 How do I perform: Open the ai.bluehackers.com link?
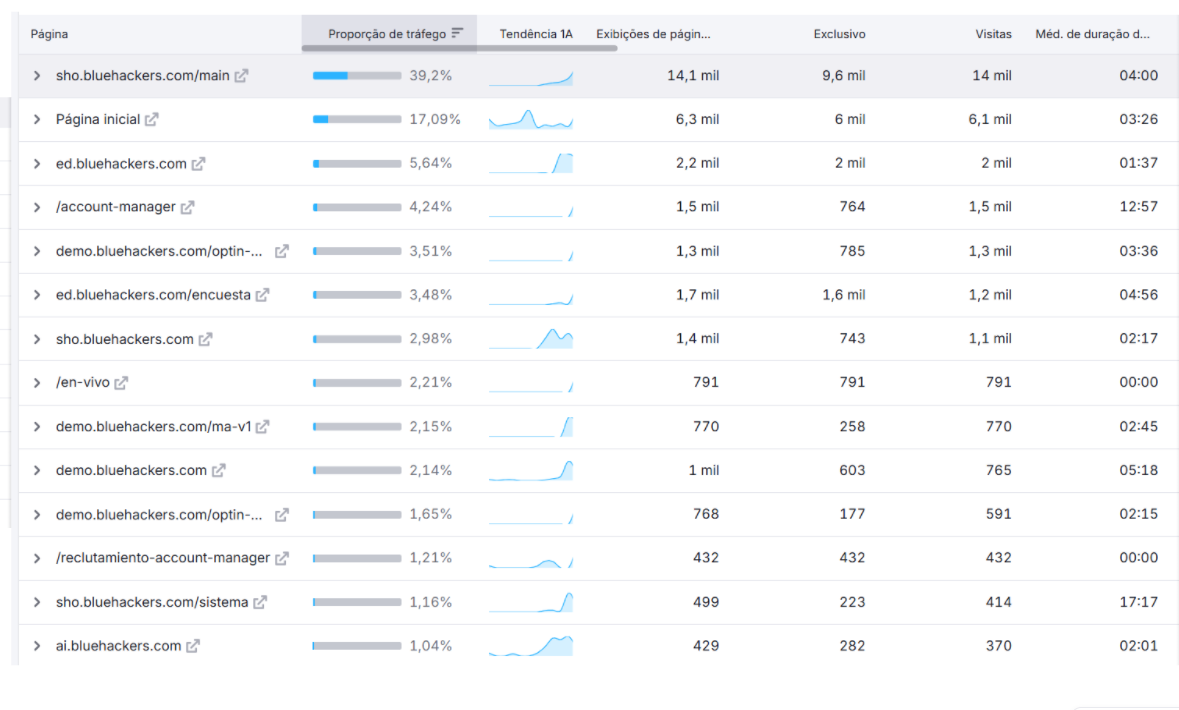click(119, 646)
